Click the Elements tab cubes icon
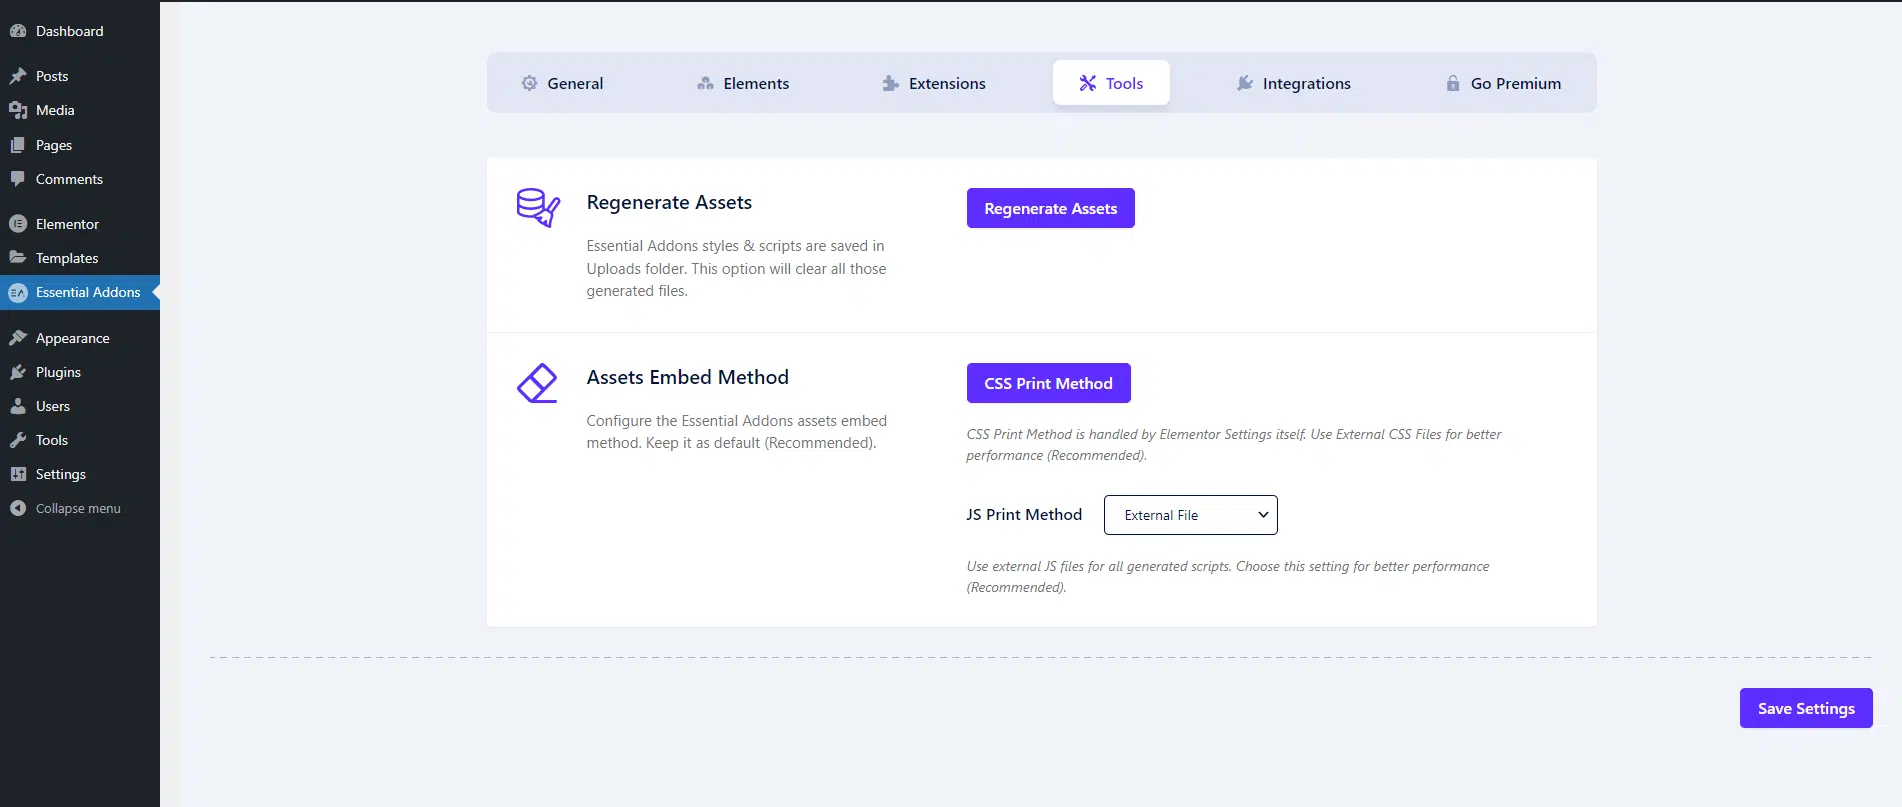 click(x=705, y=83)
